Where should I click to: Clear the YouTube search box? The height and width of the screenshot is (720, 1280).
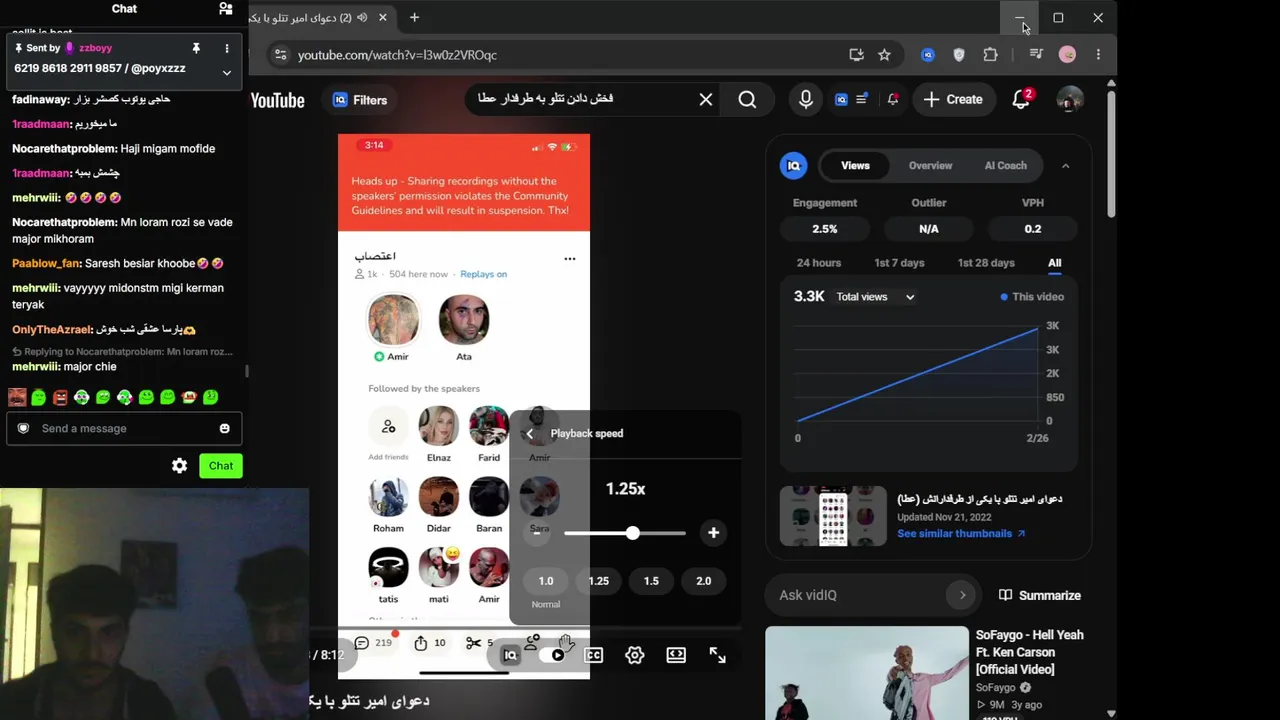point(706,99)
